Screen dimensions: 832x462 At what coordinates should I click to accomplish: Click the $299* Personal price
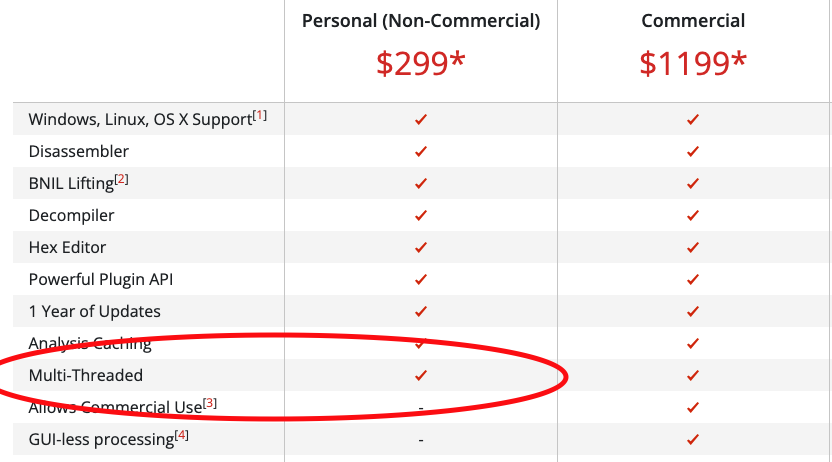(421, 63)
